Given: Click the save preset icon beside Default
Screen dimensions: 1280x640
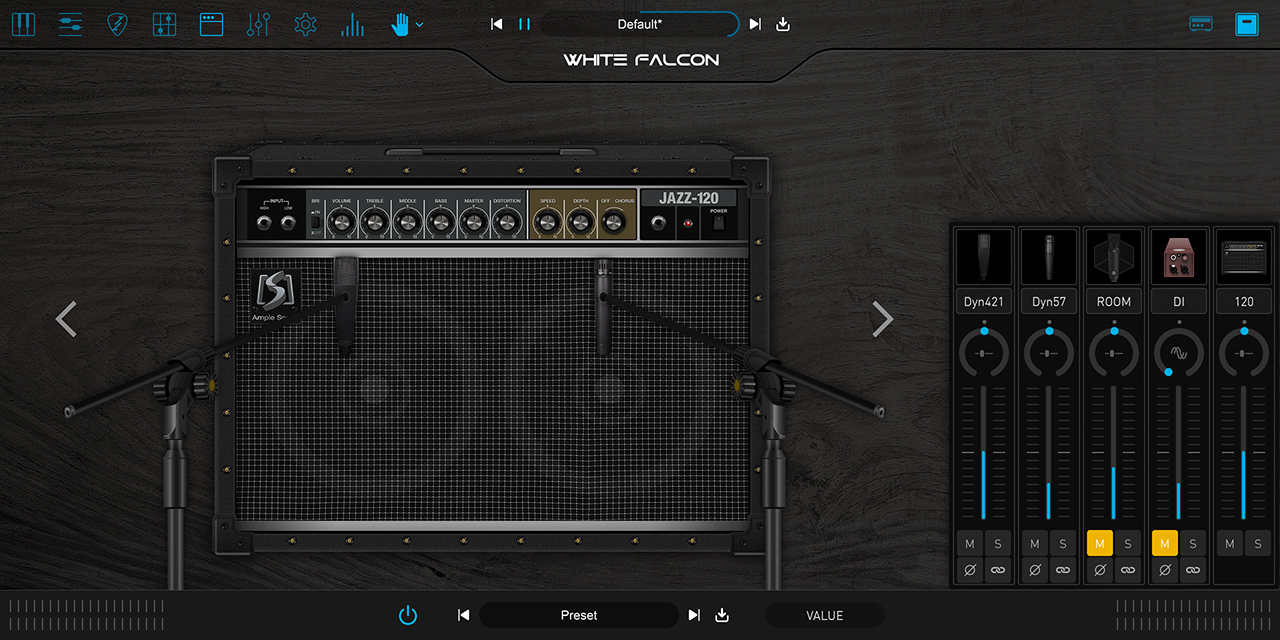Looking at the screenshot, I should pyautogui.click(x=783, y=24).
